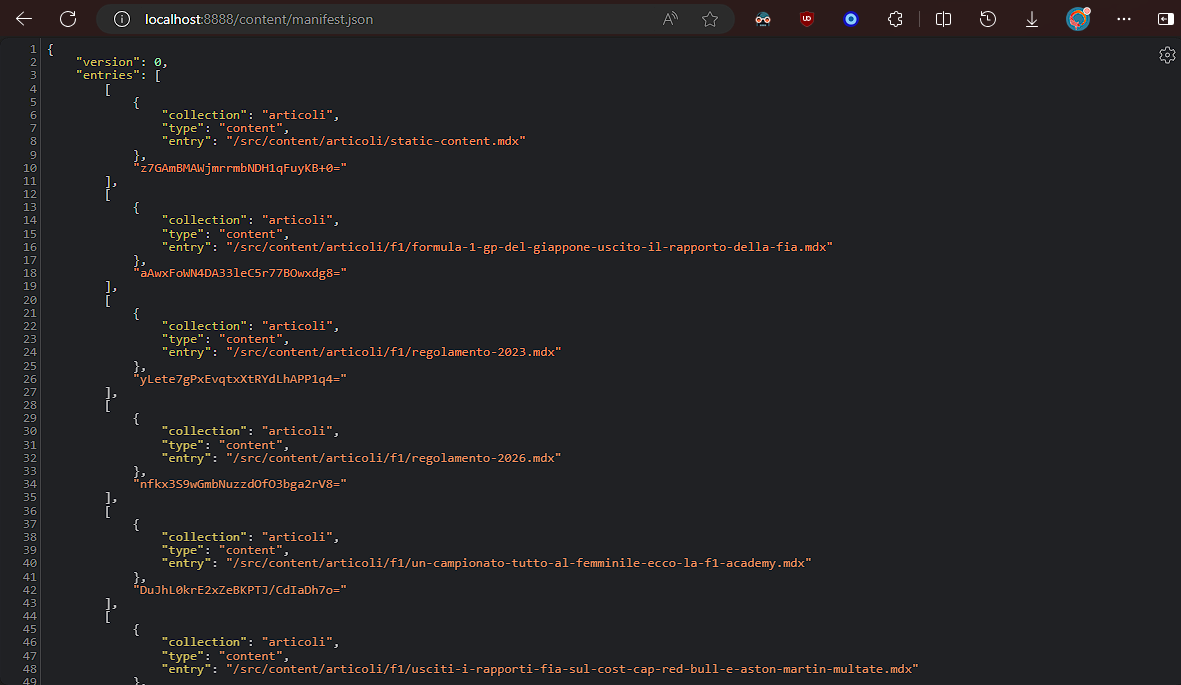Open split screen view
The width and height of the screenshot is (1181, 685).
[x=943, y=19]
